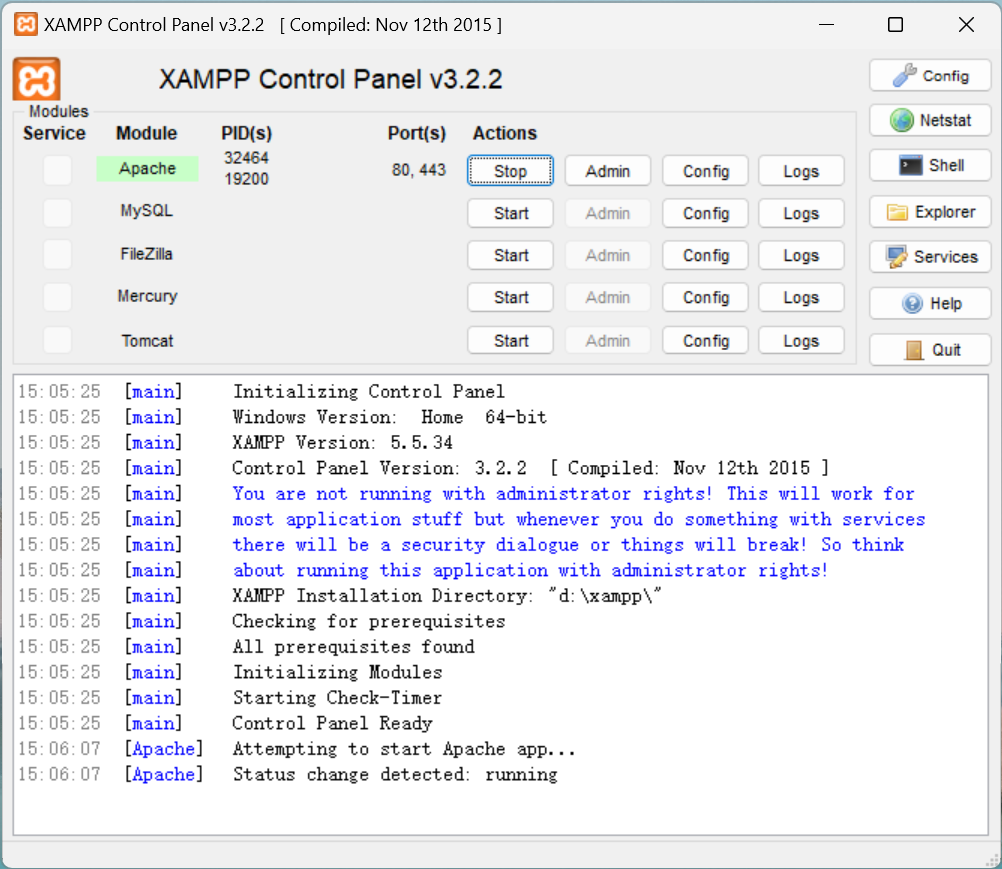Open the Explorer folder button
Image resolution: width=1002 pixels, height=869 pixels.
(x=930, y=211)
